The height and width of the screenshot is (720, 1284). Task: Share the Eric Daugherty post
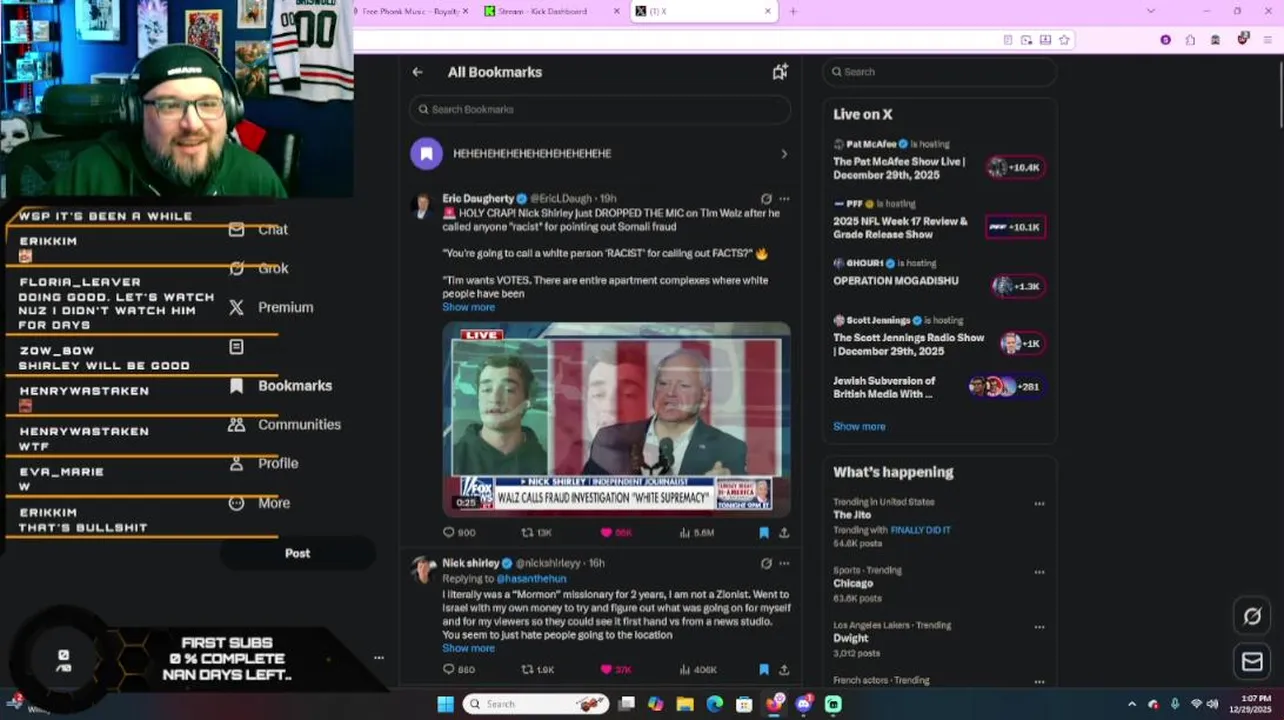pos(784,533)
